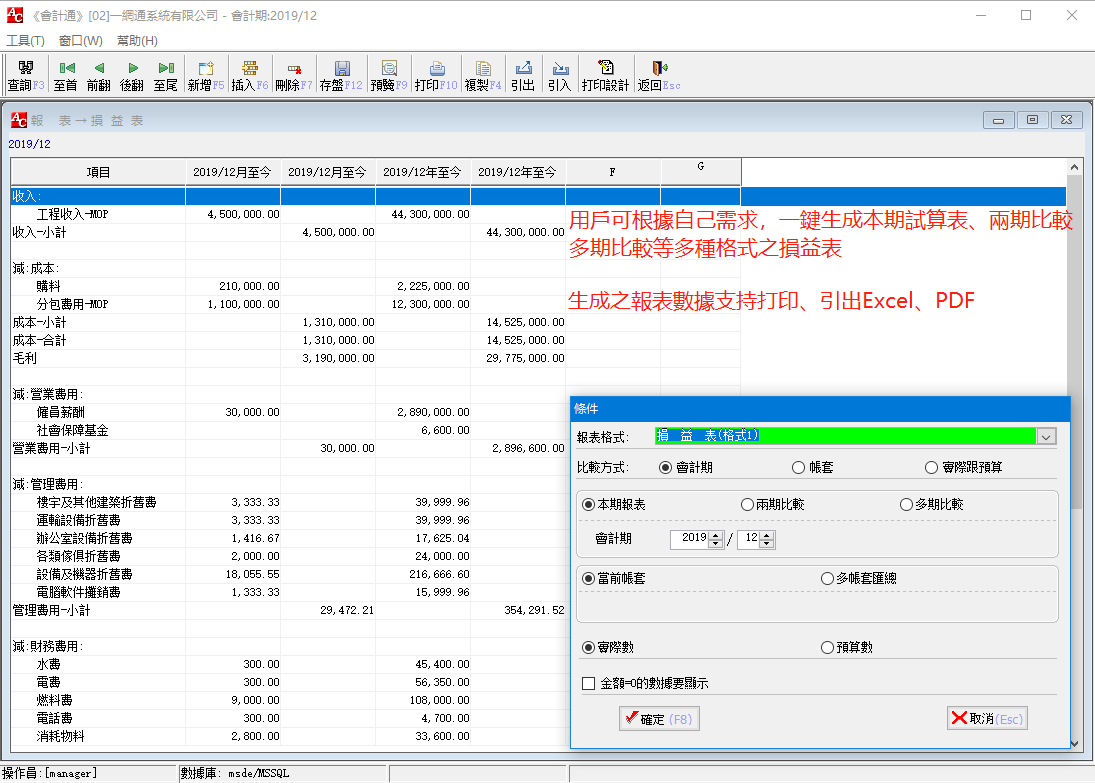
Task: Expand the 報表格式 dropdown list
Action: [1046, 436]
